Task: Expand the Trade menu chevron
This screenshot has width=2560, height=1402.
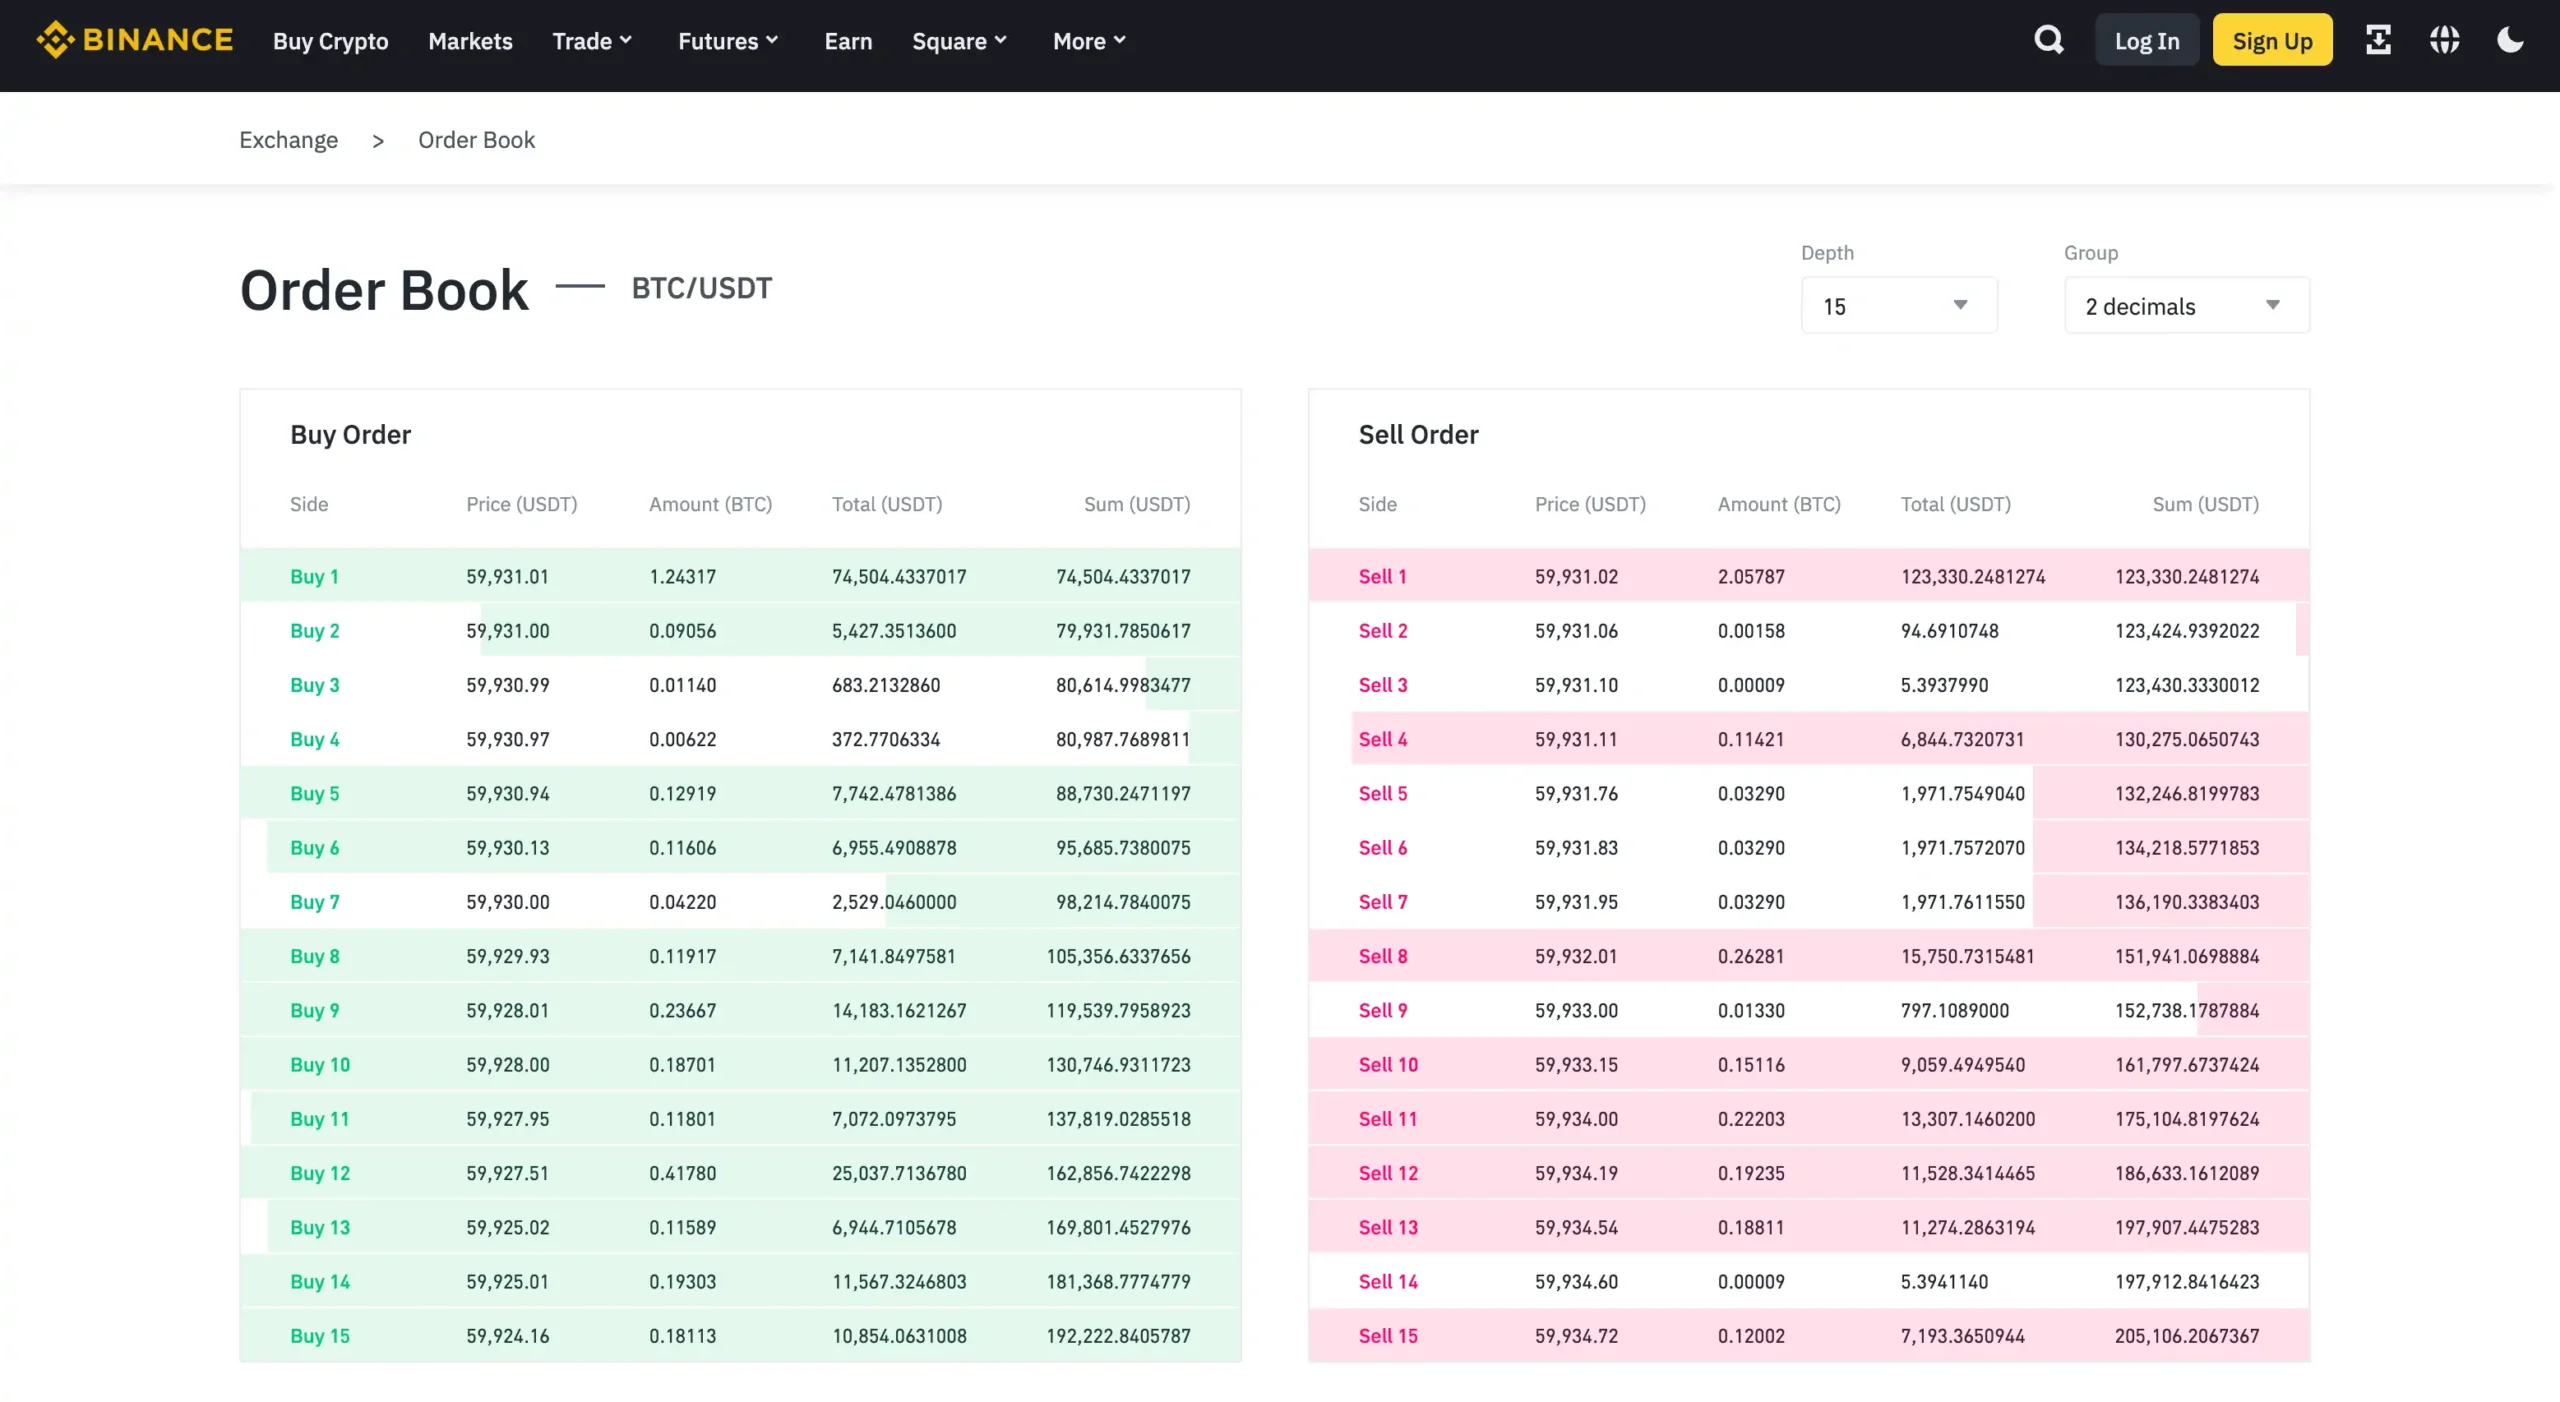Action: point(626,40)
